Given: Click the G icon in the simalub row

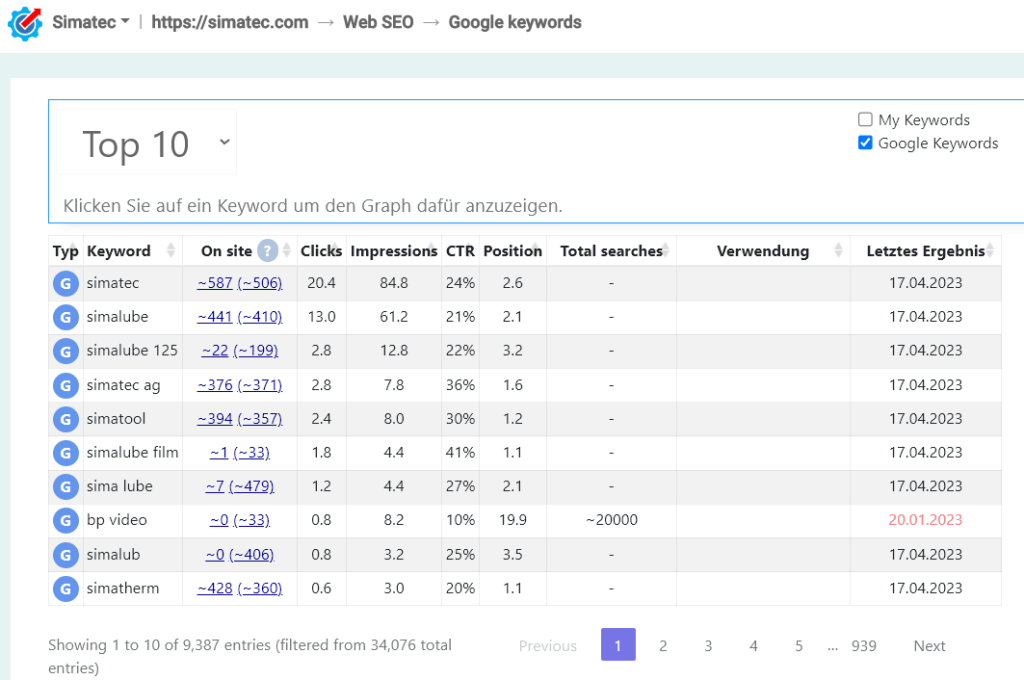Looking at the screenshot, I should coord(66,555).
